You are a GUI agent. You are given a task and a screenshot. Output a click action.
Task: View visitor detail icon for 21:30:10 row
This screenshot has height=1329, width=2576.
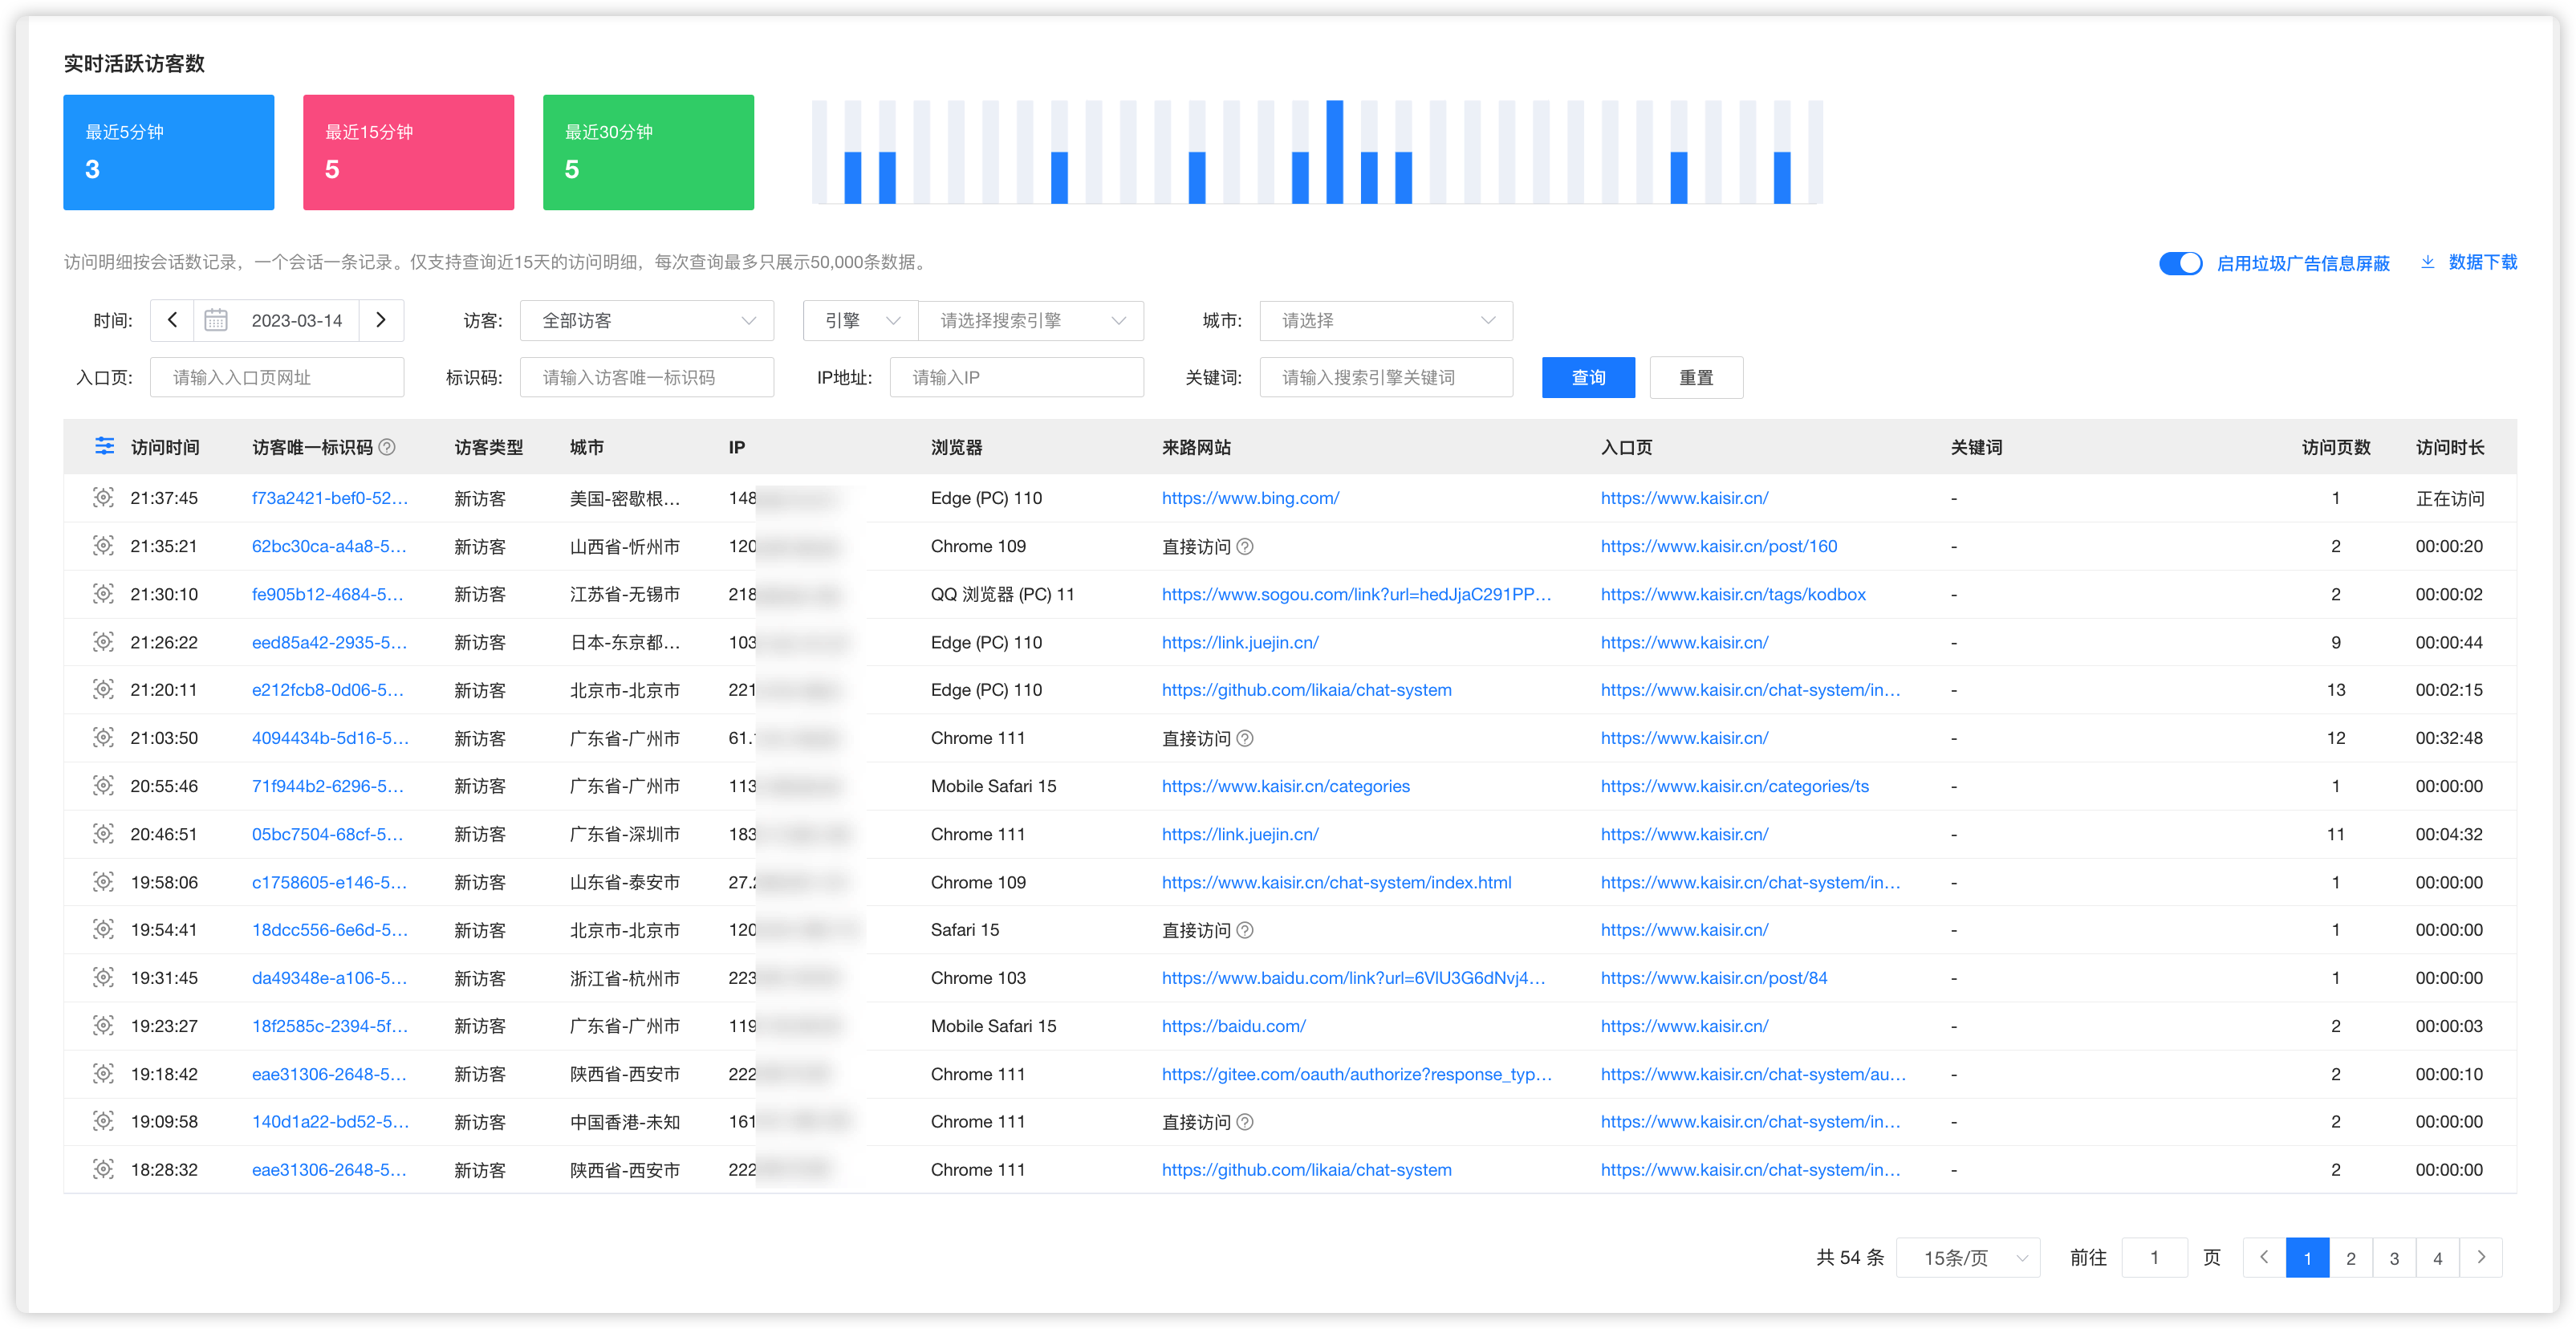point(103,593)
